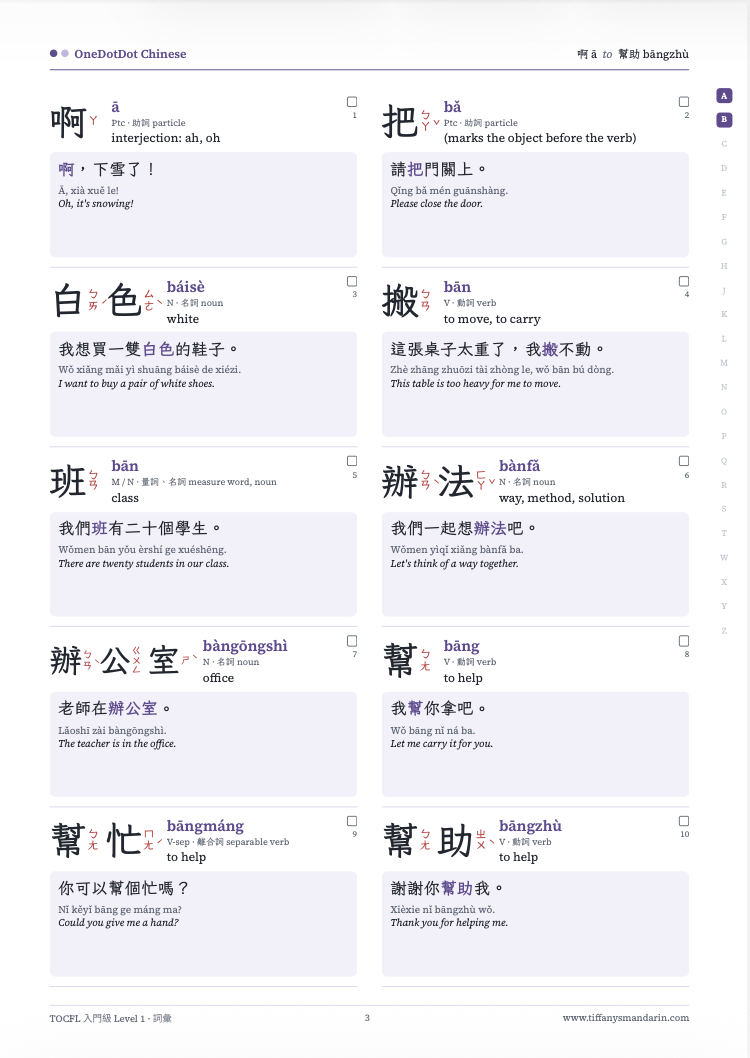Navigate to letter M section
The height and width of the screenshot is (1058, 750).
click(x=724, y=363)
